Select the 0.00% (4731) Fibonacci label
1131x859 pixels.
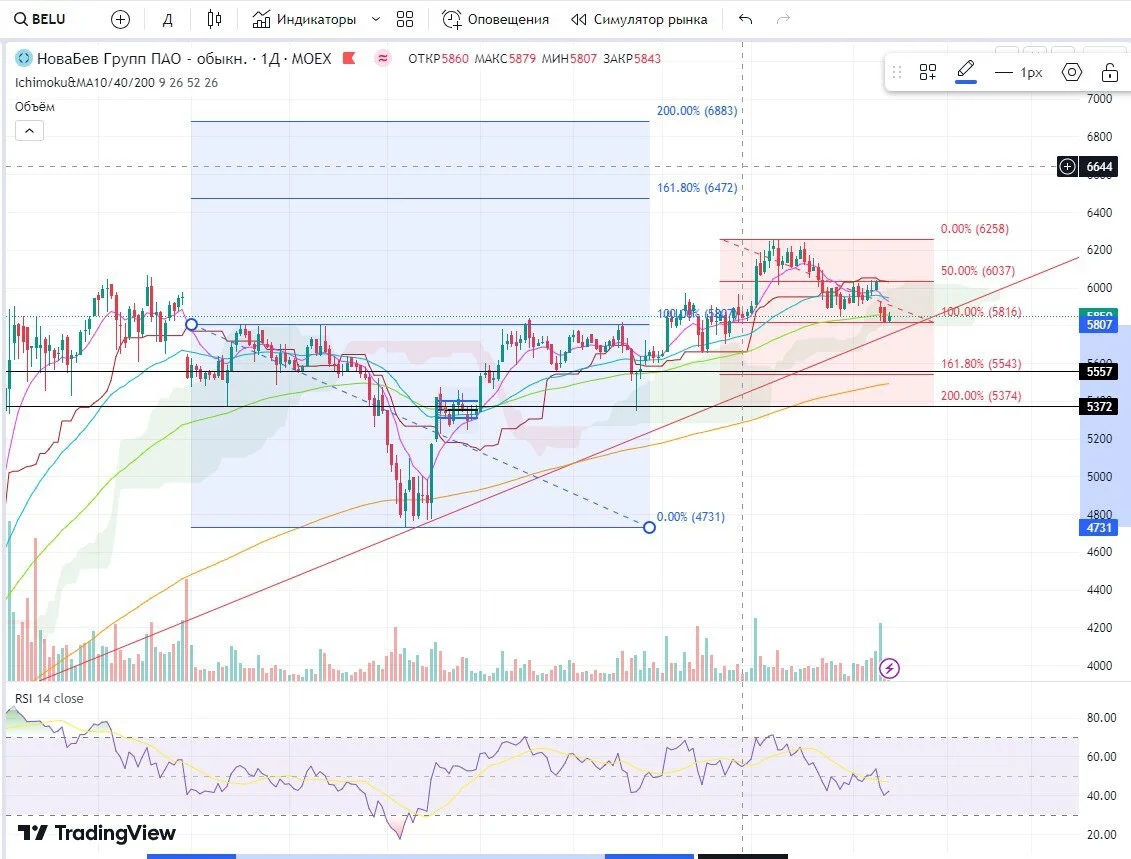pos(691,516)
